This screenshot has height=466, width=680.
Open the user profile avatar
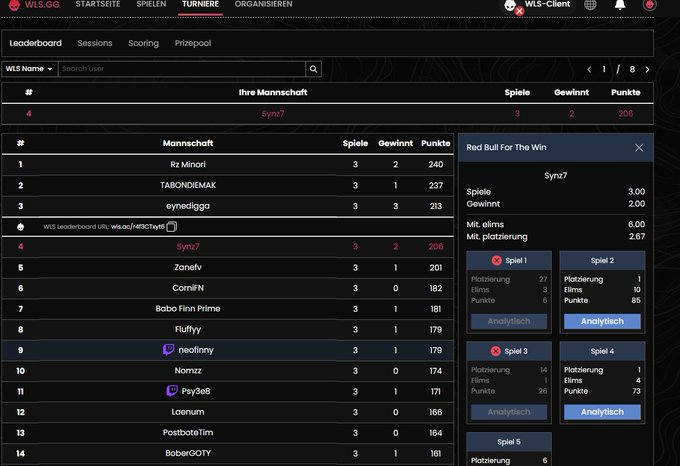click(x=649, y=4)
